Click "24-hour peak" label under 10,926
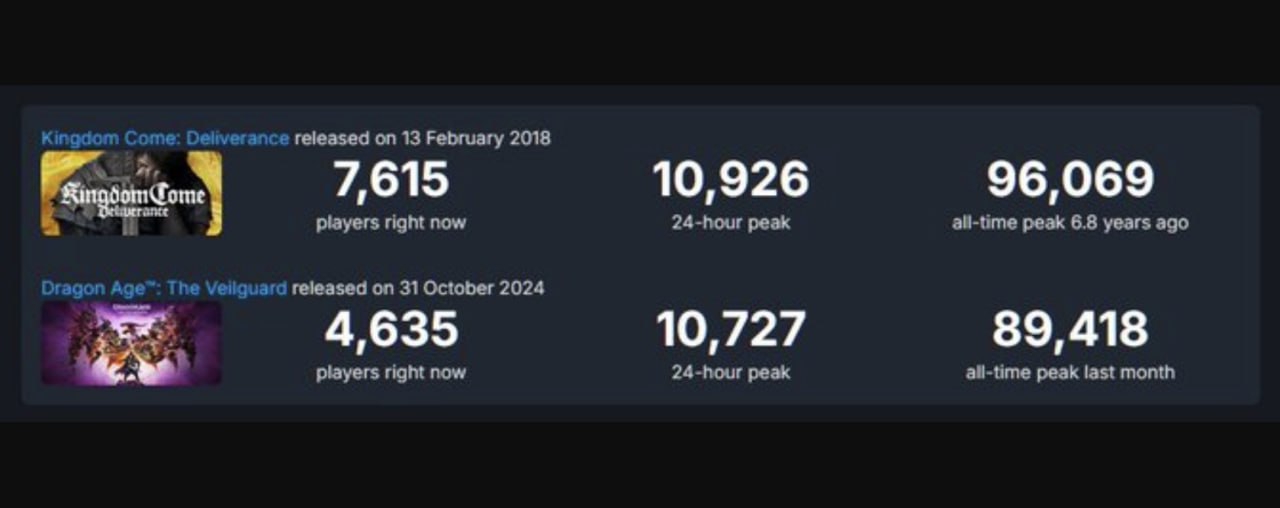Screen dimensions: 1280x508 [x=730, y=223]
